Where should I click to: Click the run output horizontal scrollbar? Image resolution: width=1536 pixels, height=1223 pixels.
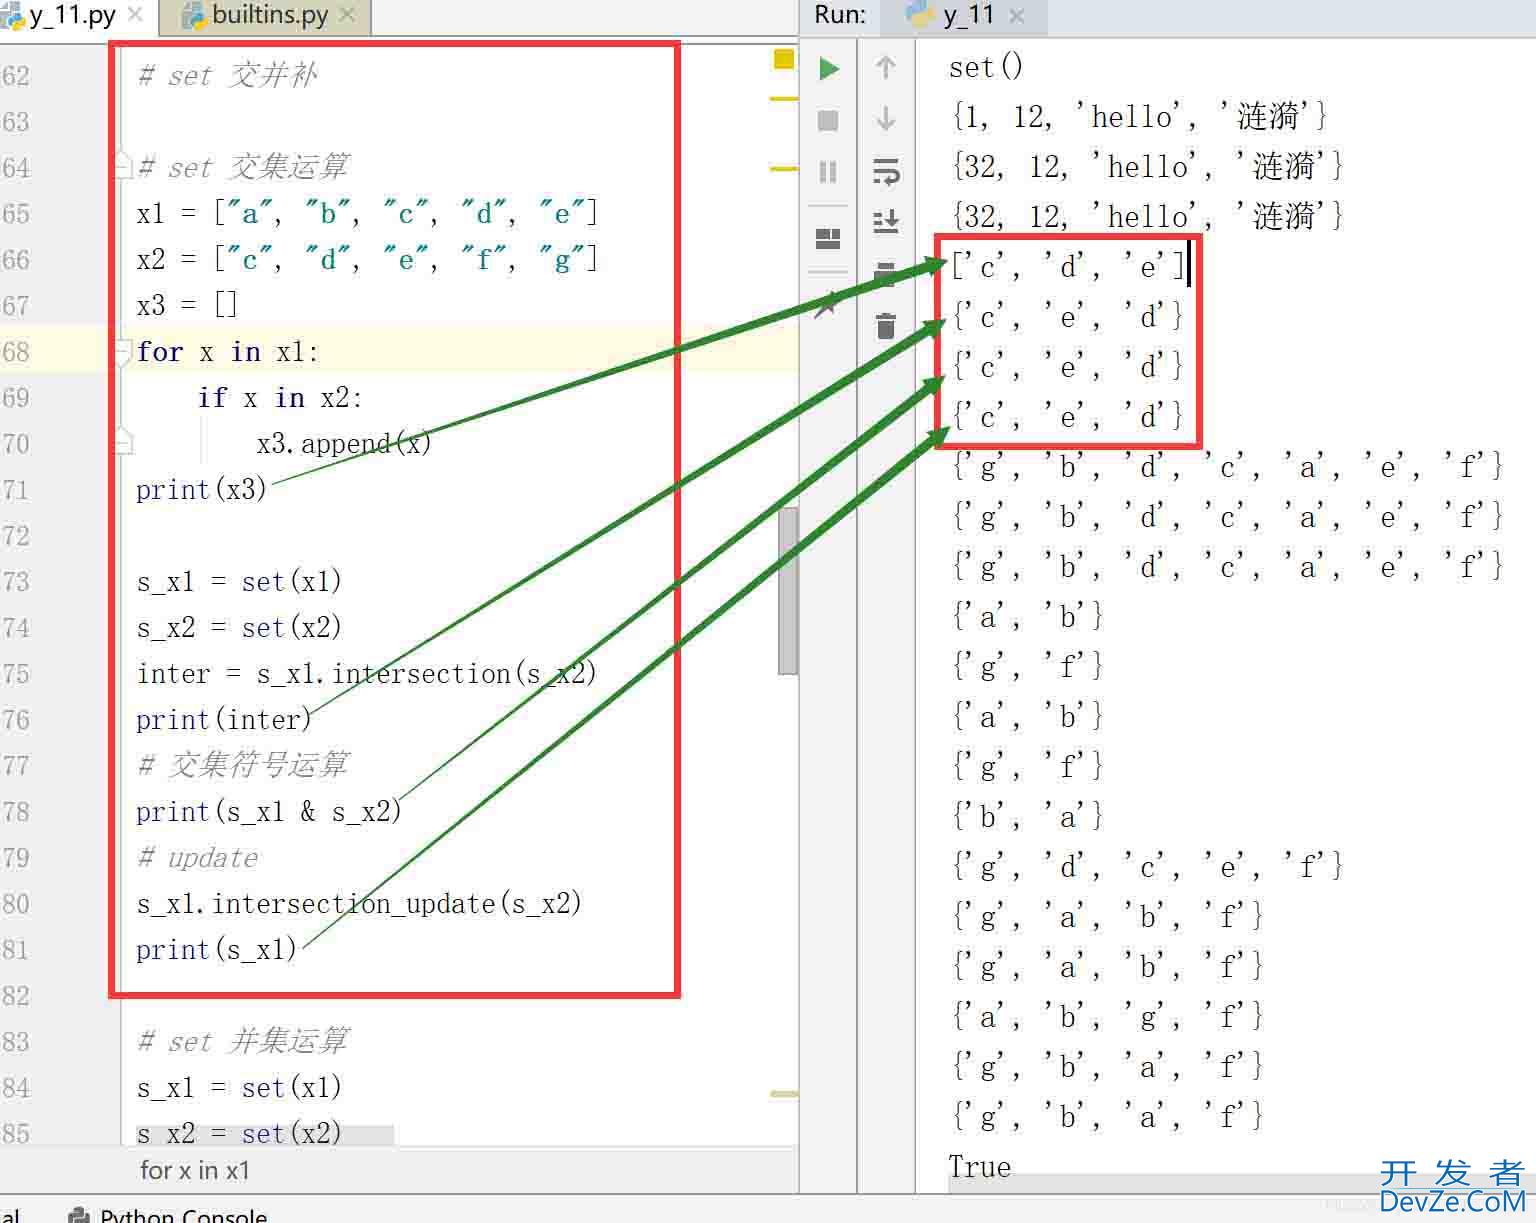click(x=1240, y=1184)
